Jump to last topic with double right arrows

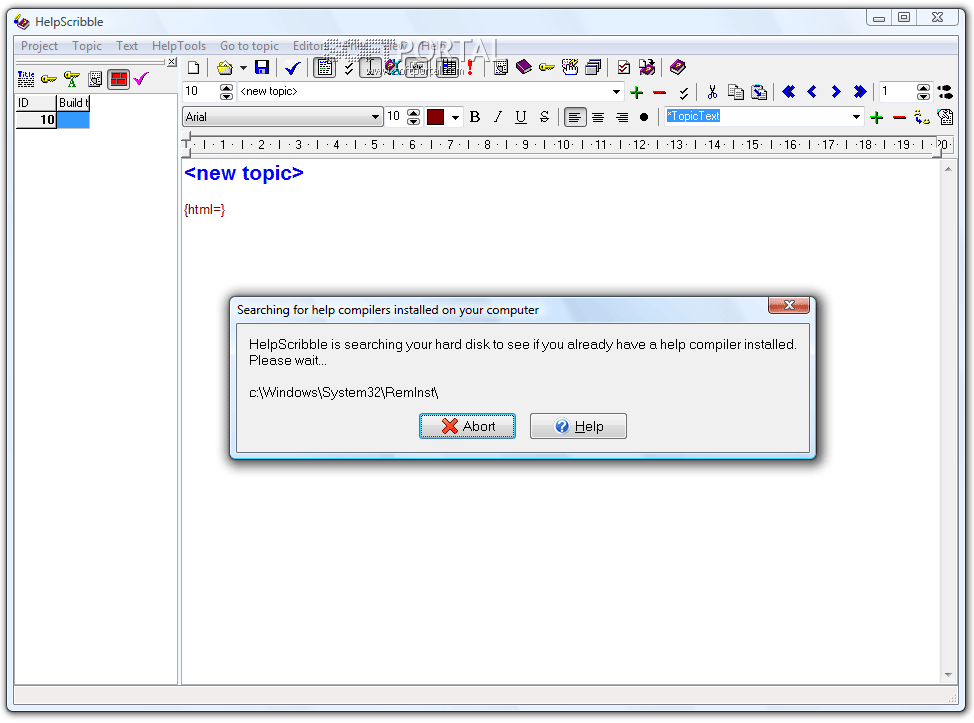tap(860, 92)
